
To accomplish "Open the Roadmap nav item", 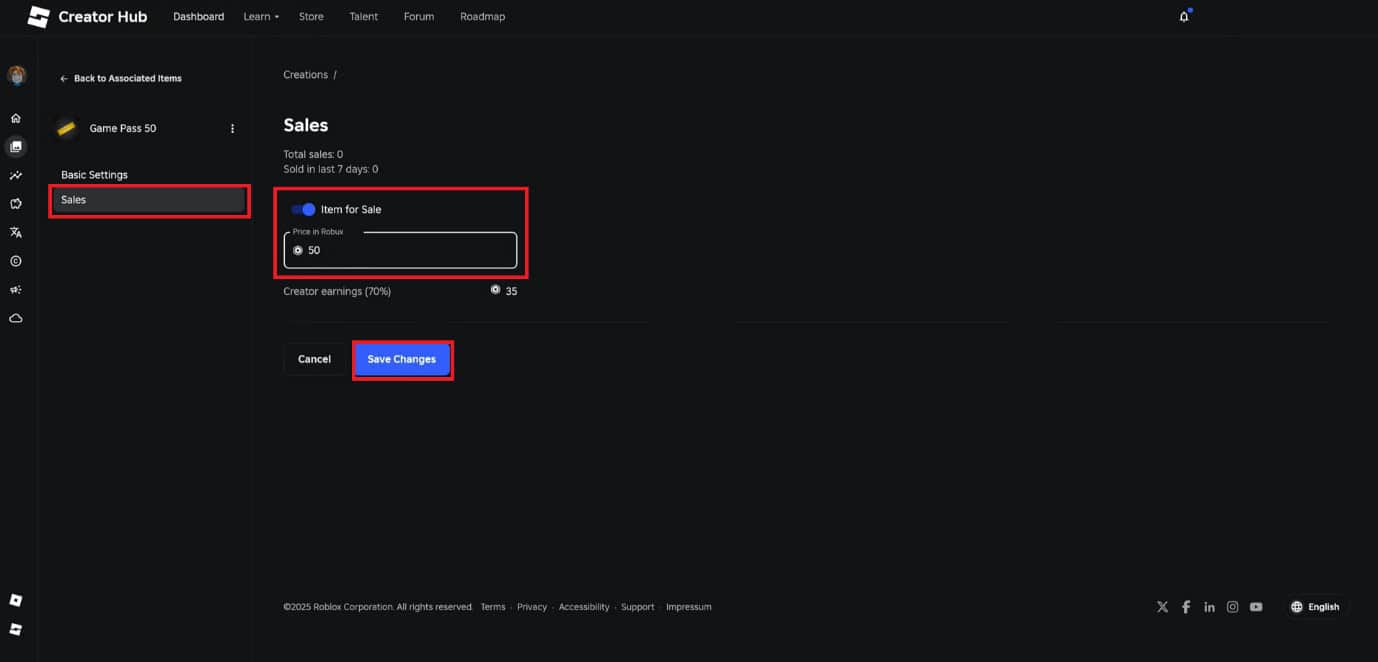I will click(x=482, y=17).
